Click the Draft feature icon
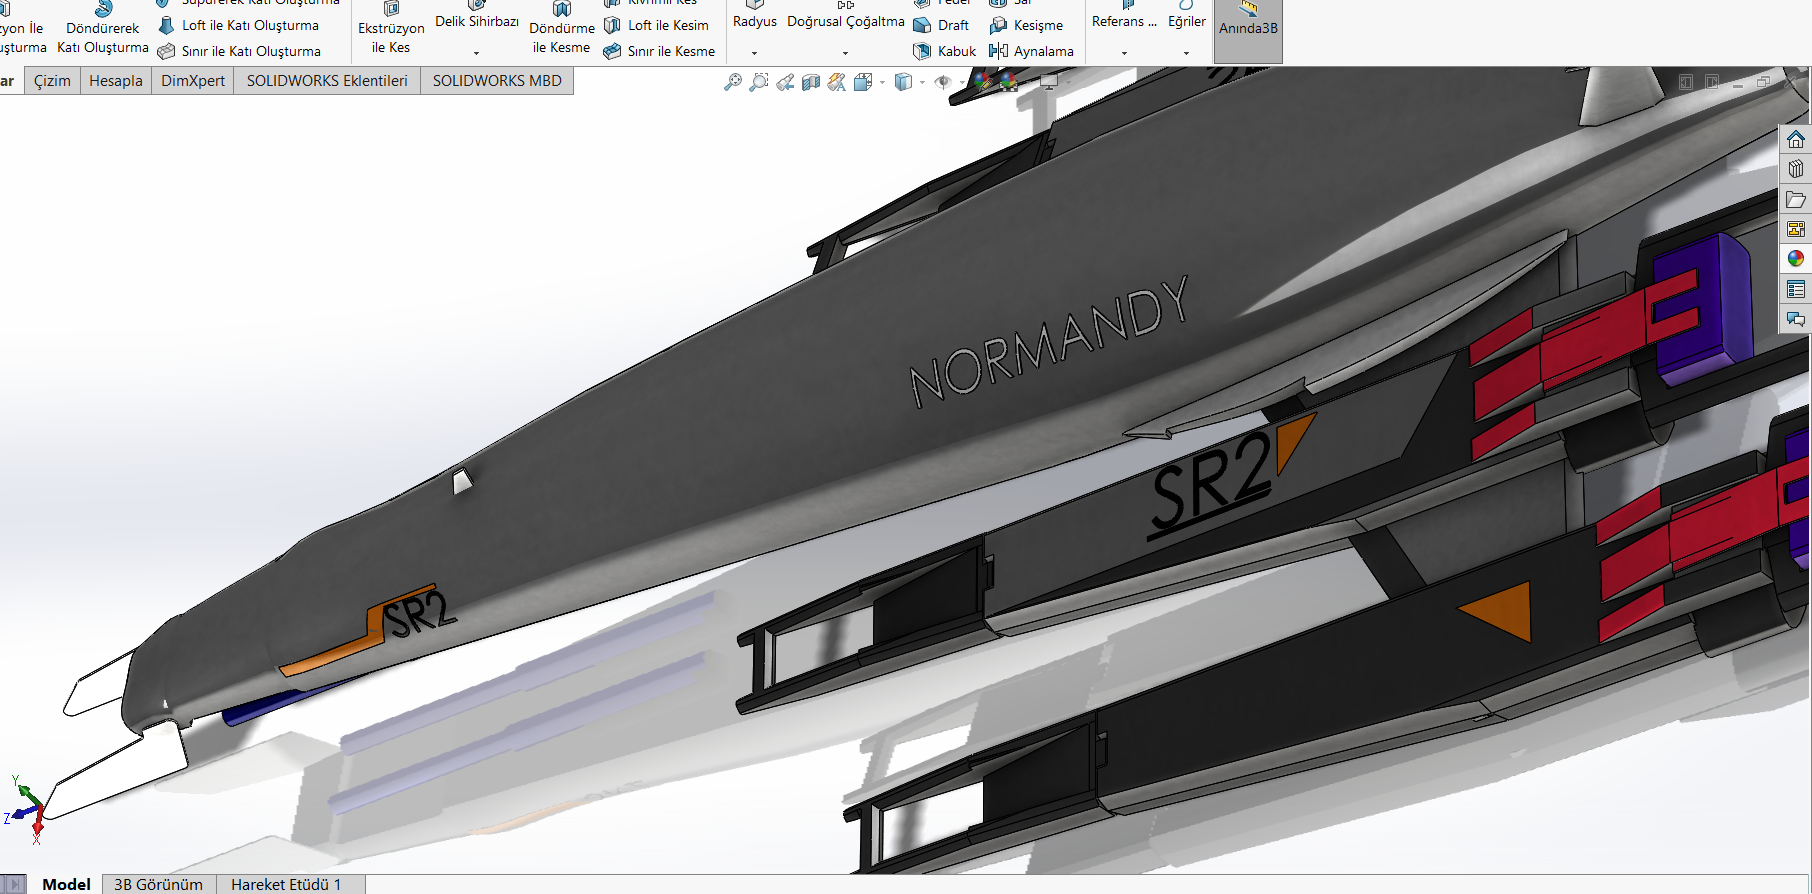 coord(922,26)
